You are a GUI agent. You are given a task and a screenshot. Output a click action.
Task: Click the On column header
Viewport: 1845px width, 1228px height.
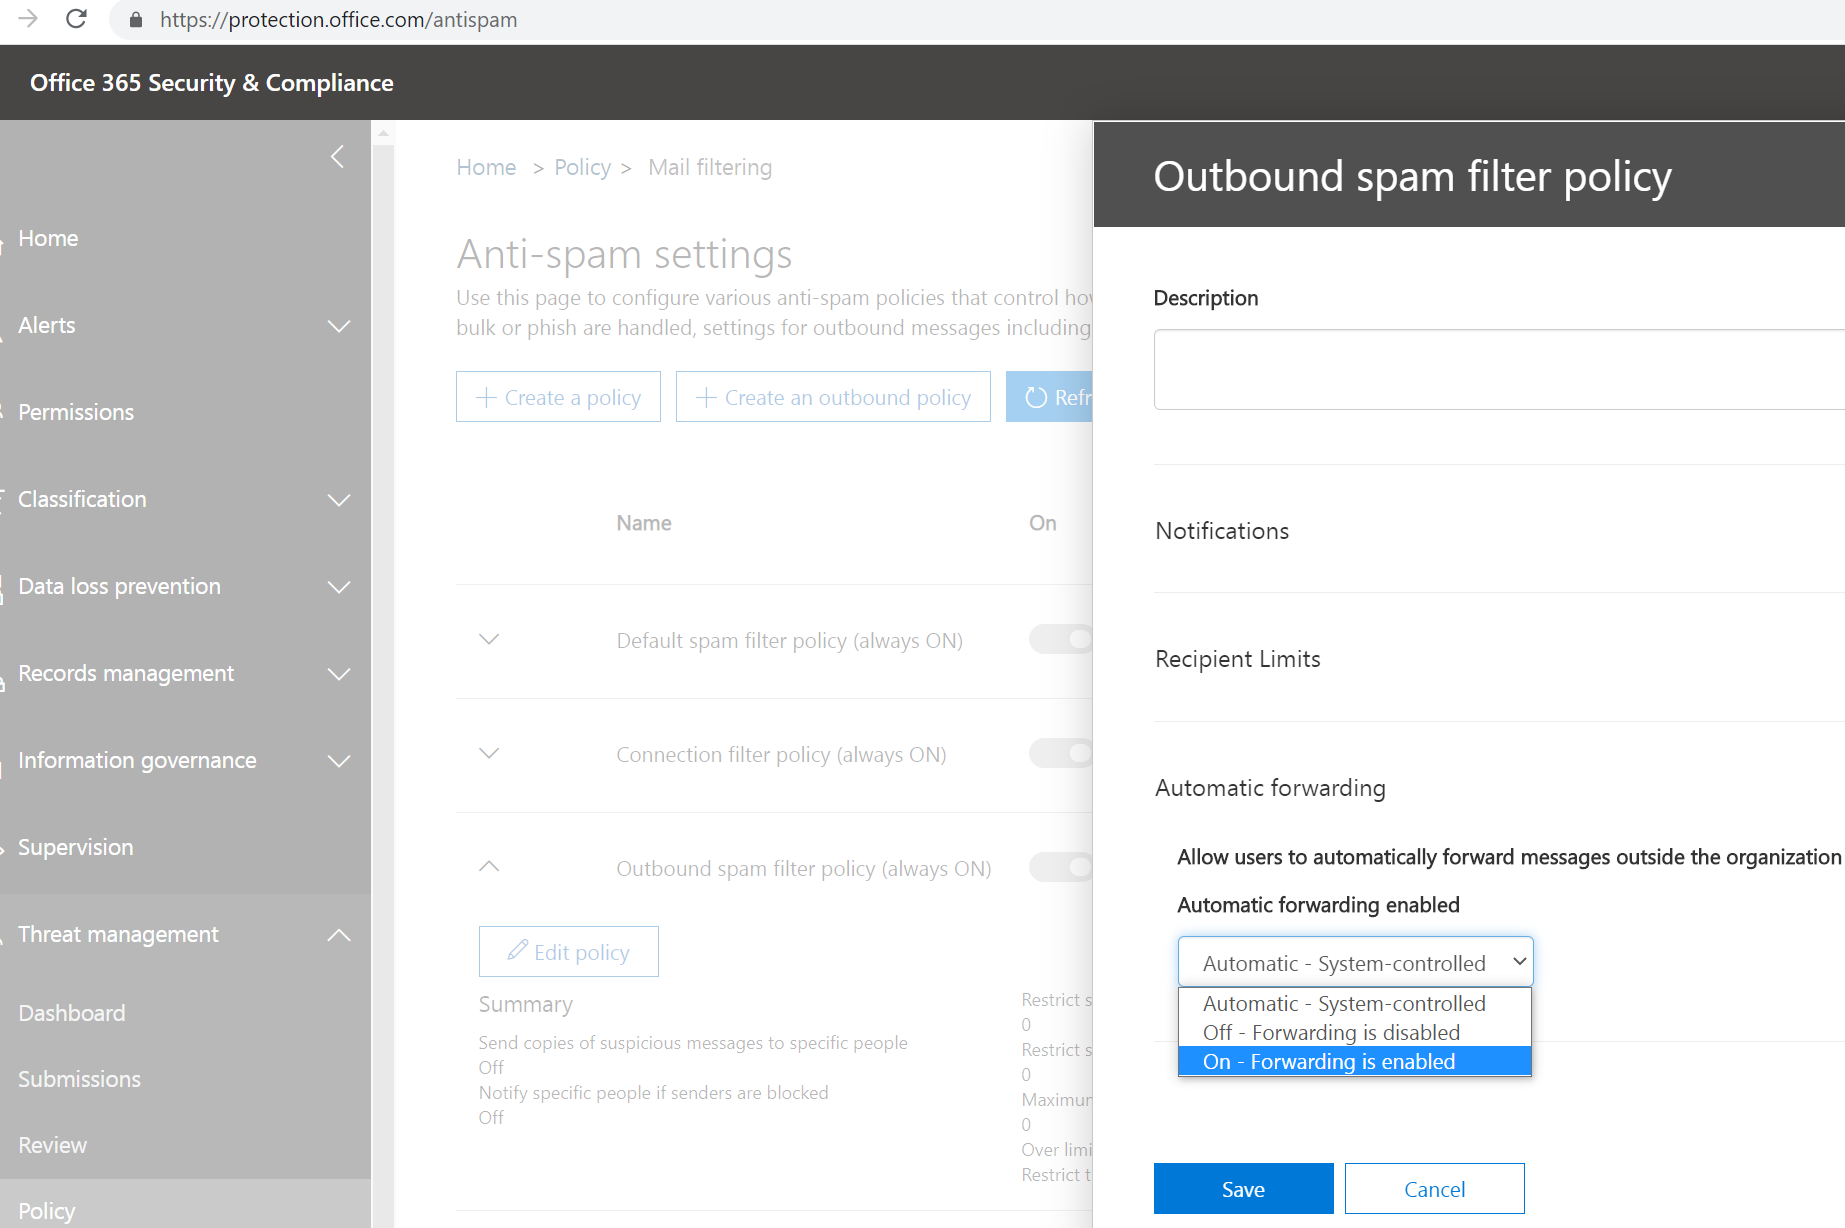pos(1043,523)
